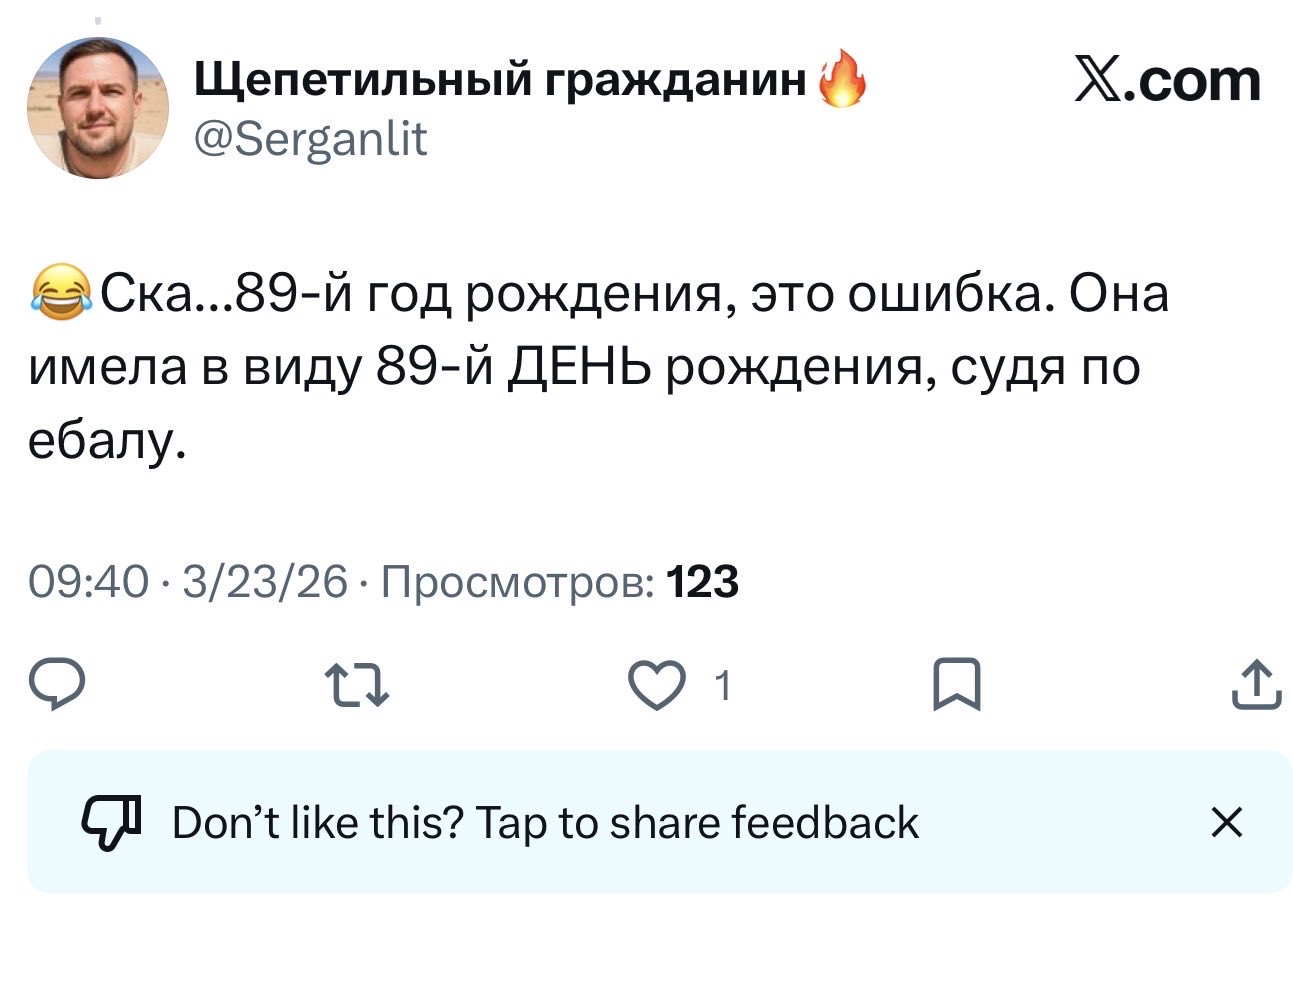Click the display name Щепетильный гражданин

click(499, 79)
